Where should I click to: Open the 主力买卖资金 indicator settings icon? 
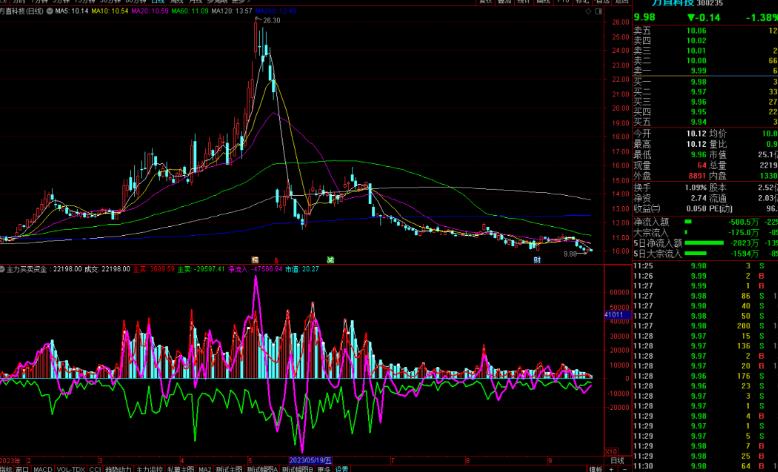click(x=2, y=269)
